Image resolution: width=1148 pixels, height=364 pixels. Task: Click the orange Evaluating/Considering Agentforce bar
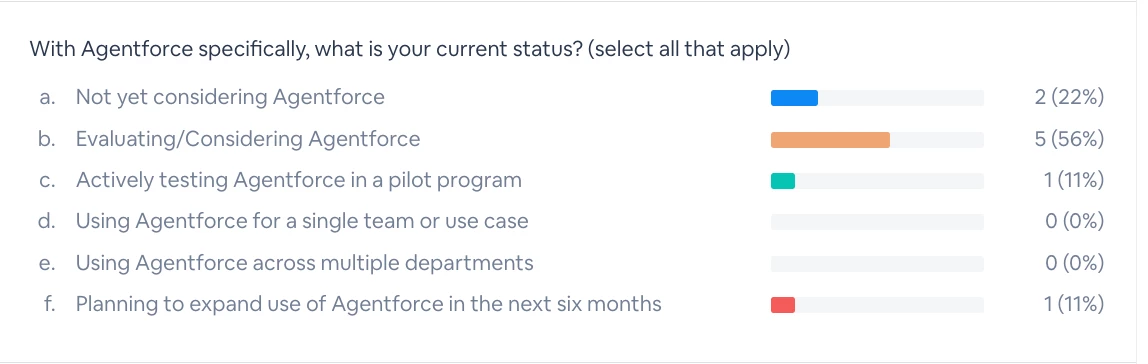tap(830, 140)
